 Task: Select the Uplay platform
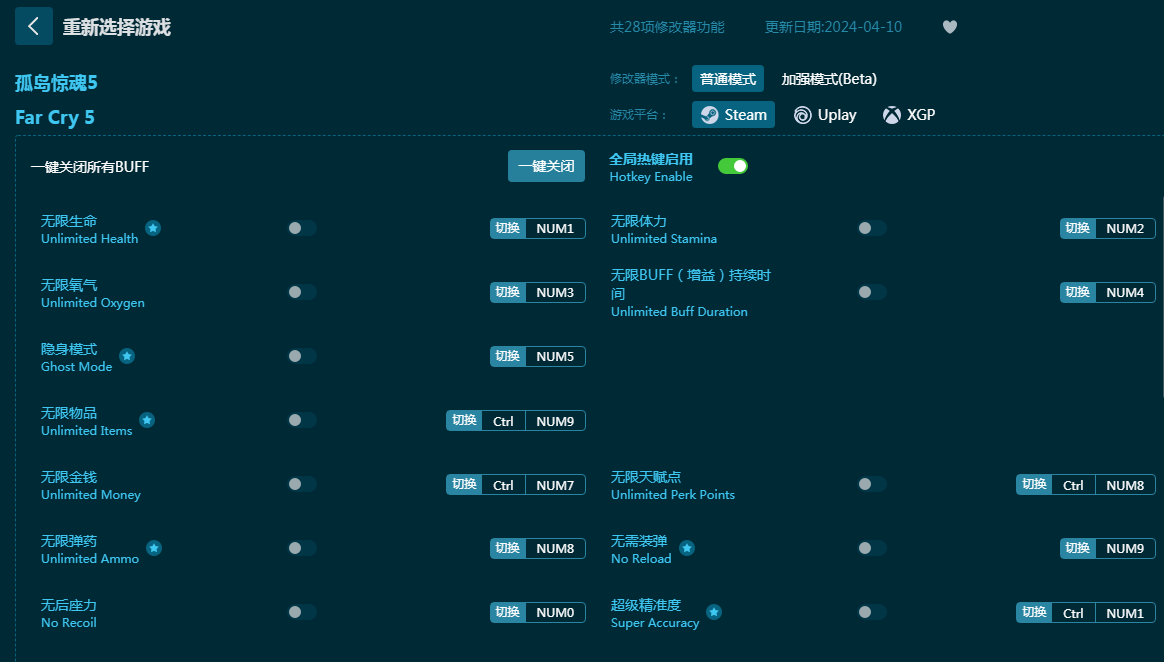pyautogui.click(x=825, y=115)
